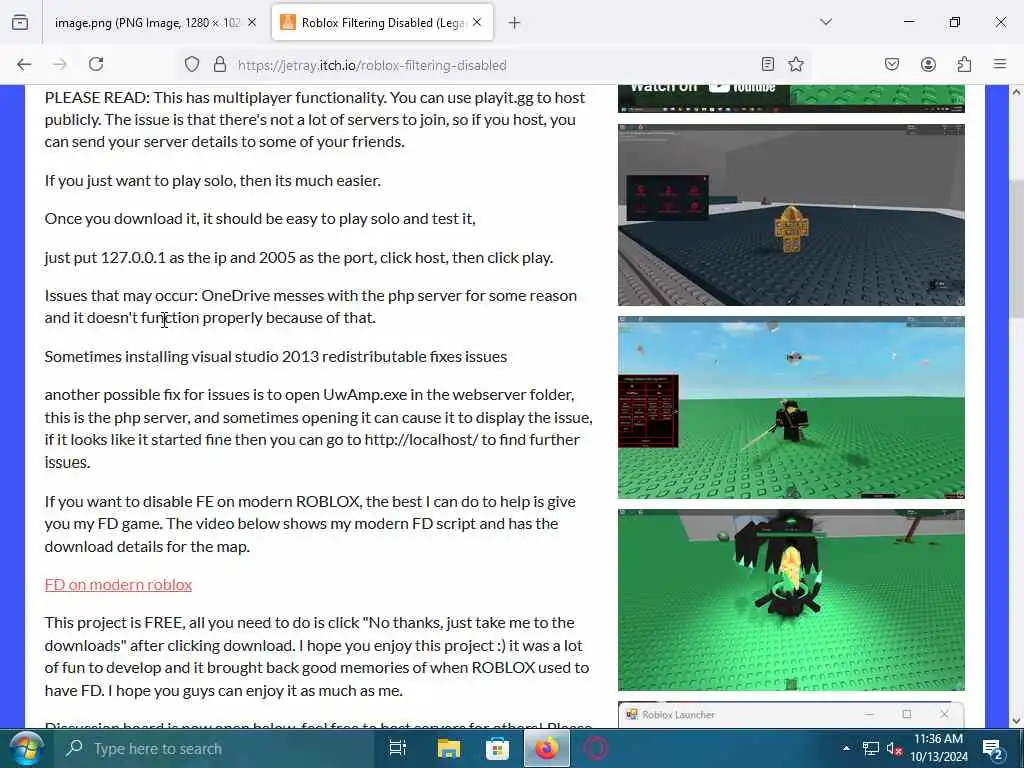1024x768 pixels.
Task: Open Microsoft Store from taskbar
Action: (x=498, y=748)
